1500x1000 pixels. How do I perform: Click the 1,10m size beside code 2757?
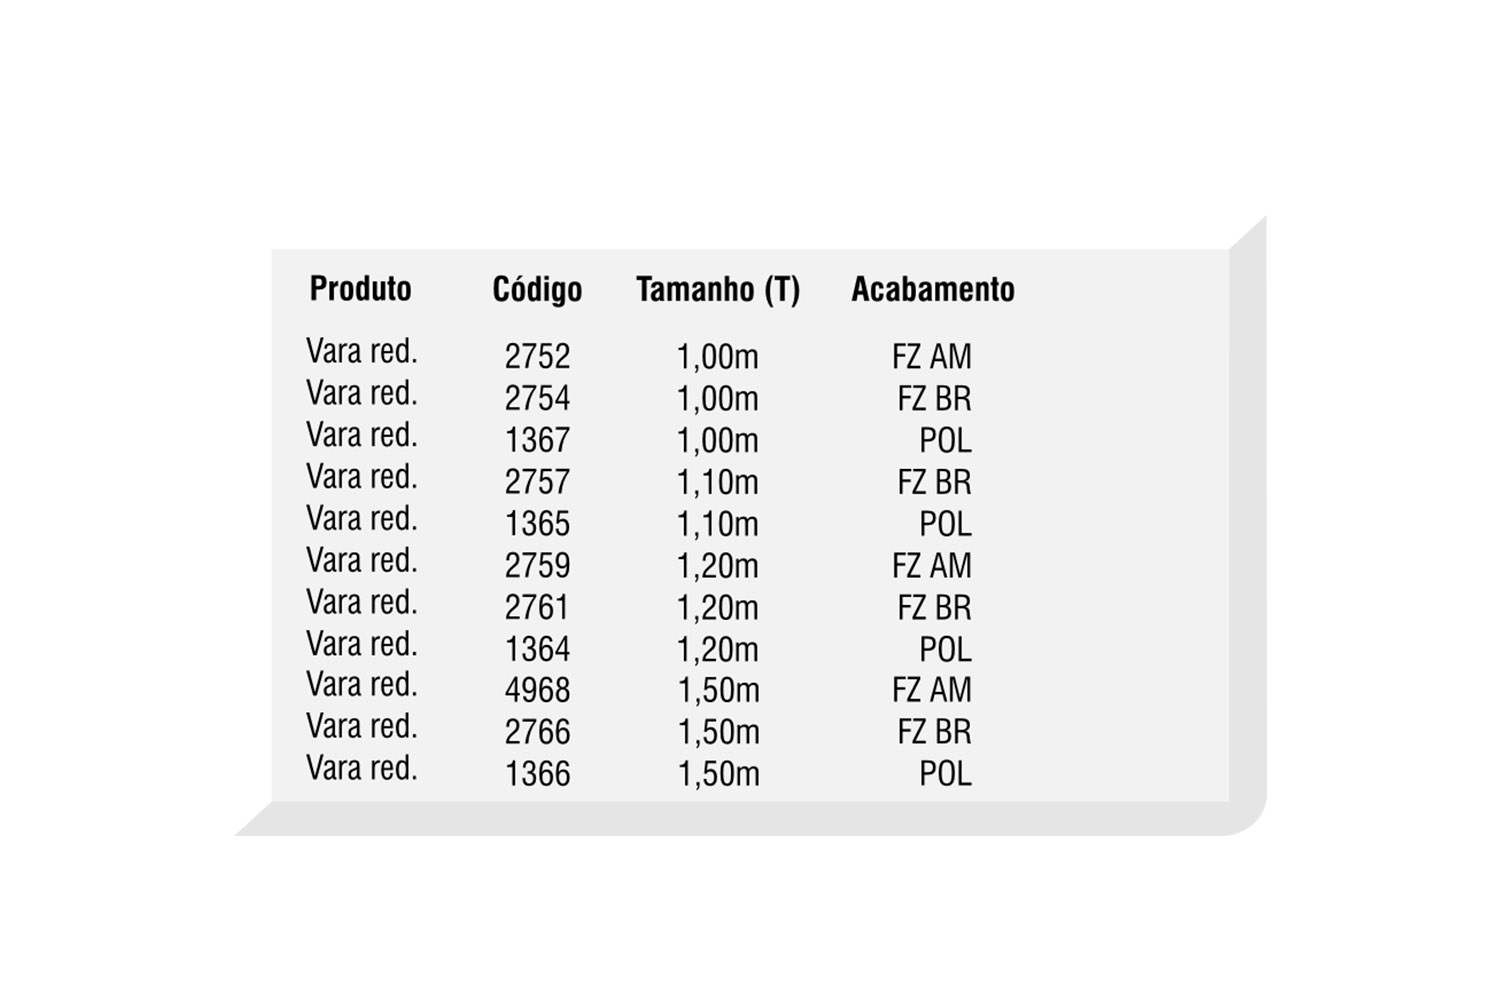(x=718, y=482)
